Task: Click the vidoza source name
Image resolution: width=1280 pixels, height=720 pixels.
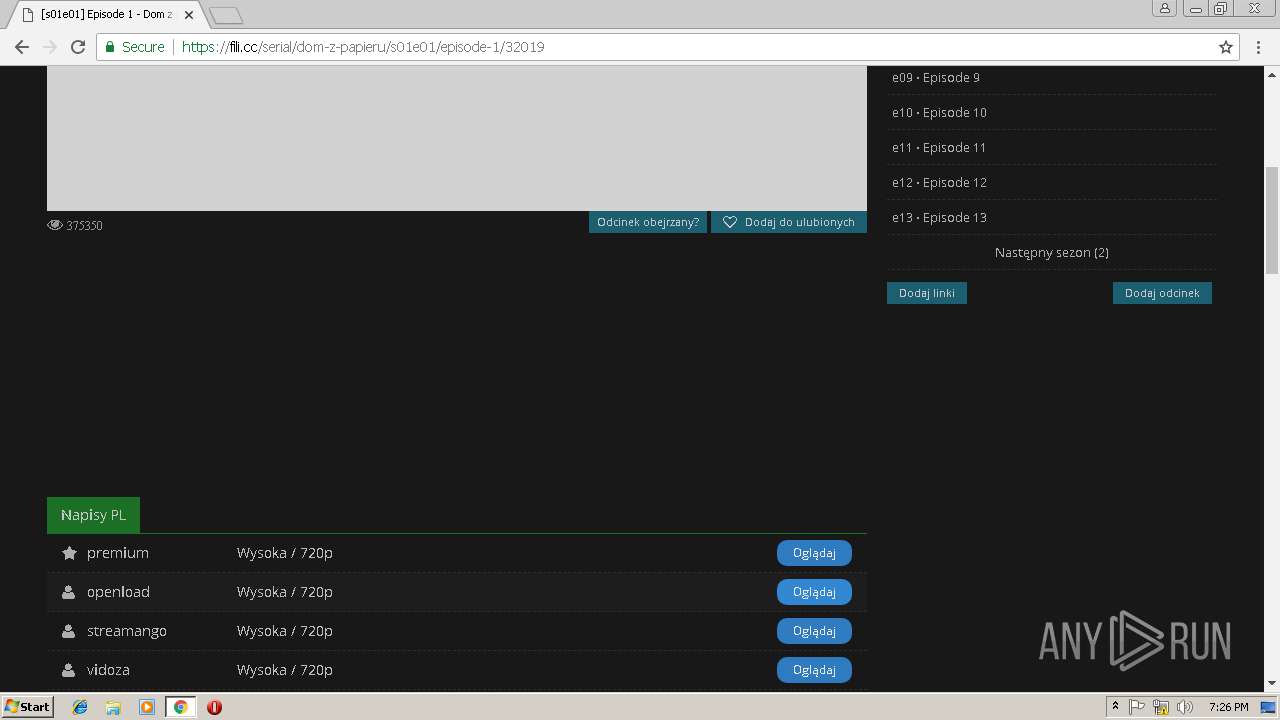Action: 108,670
